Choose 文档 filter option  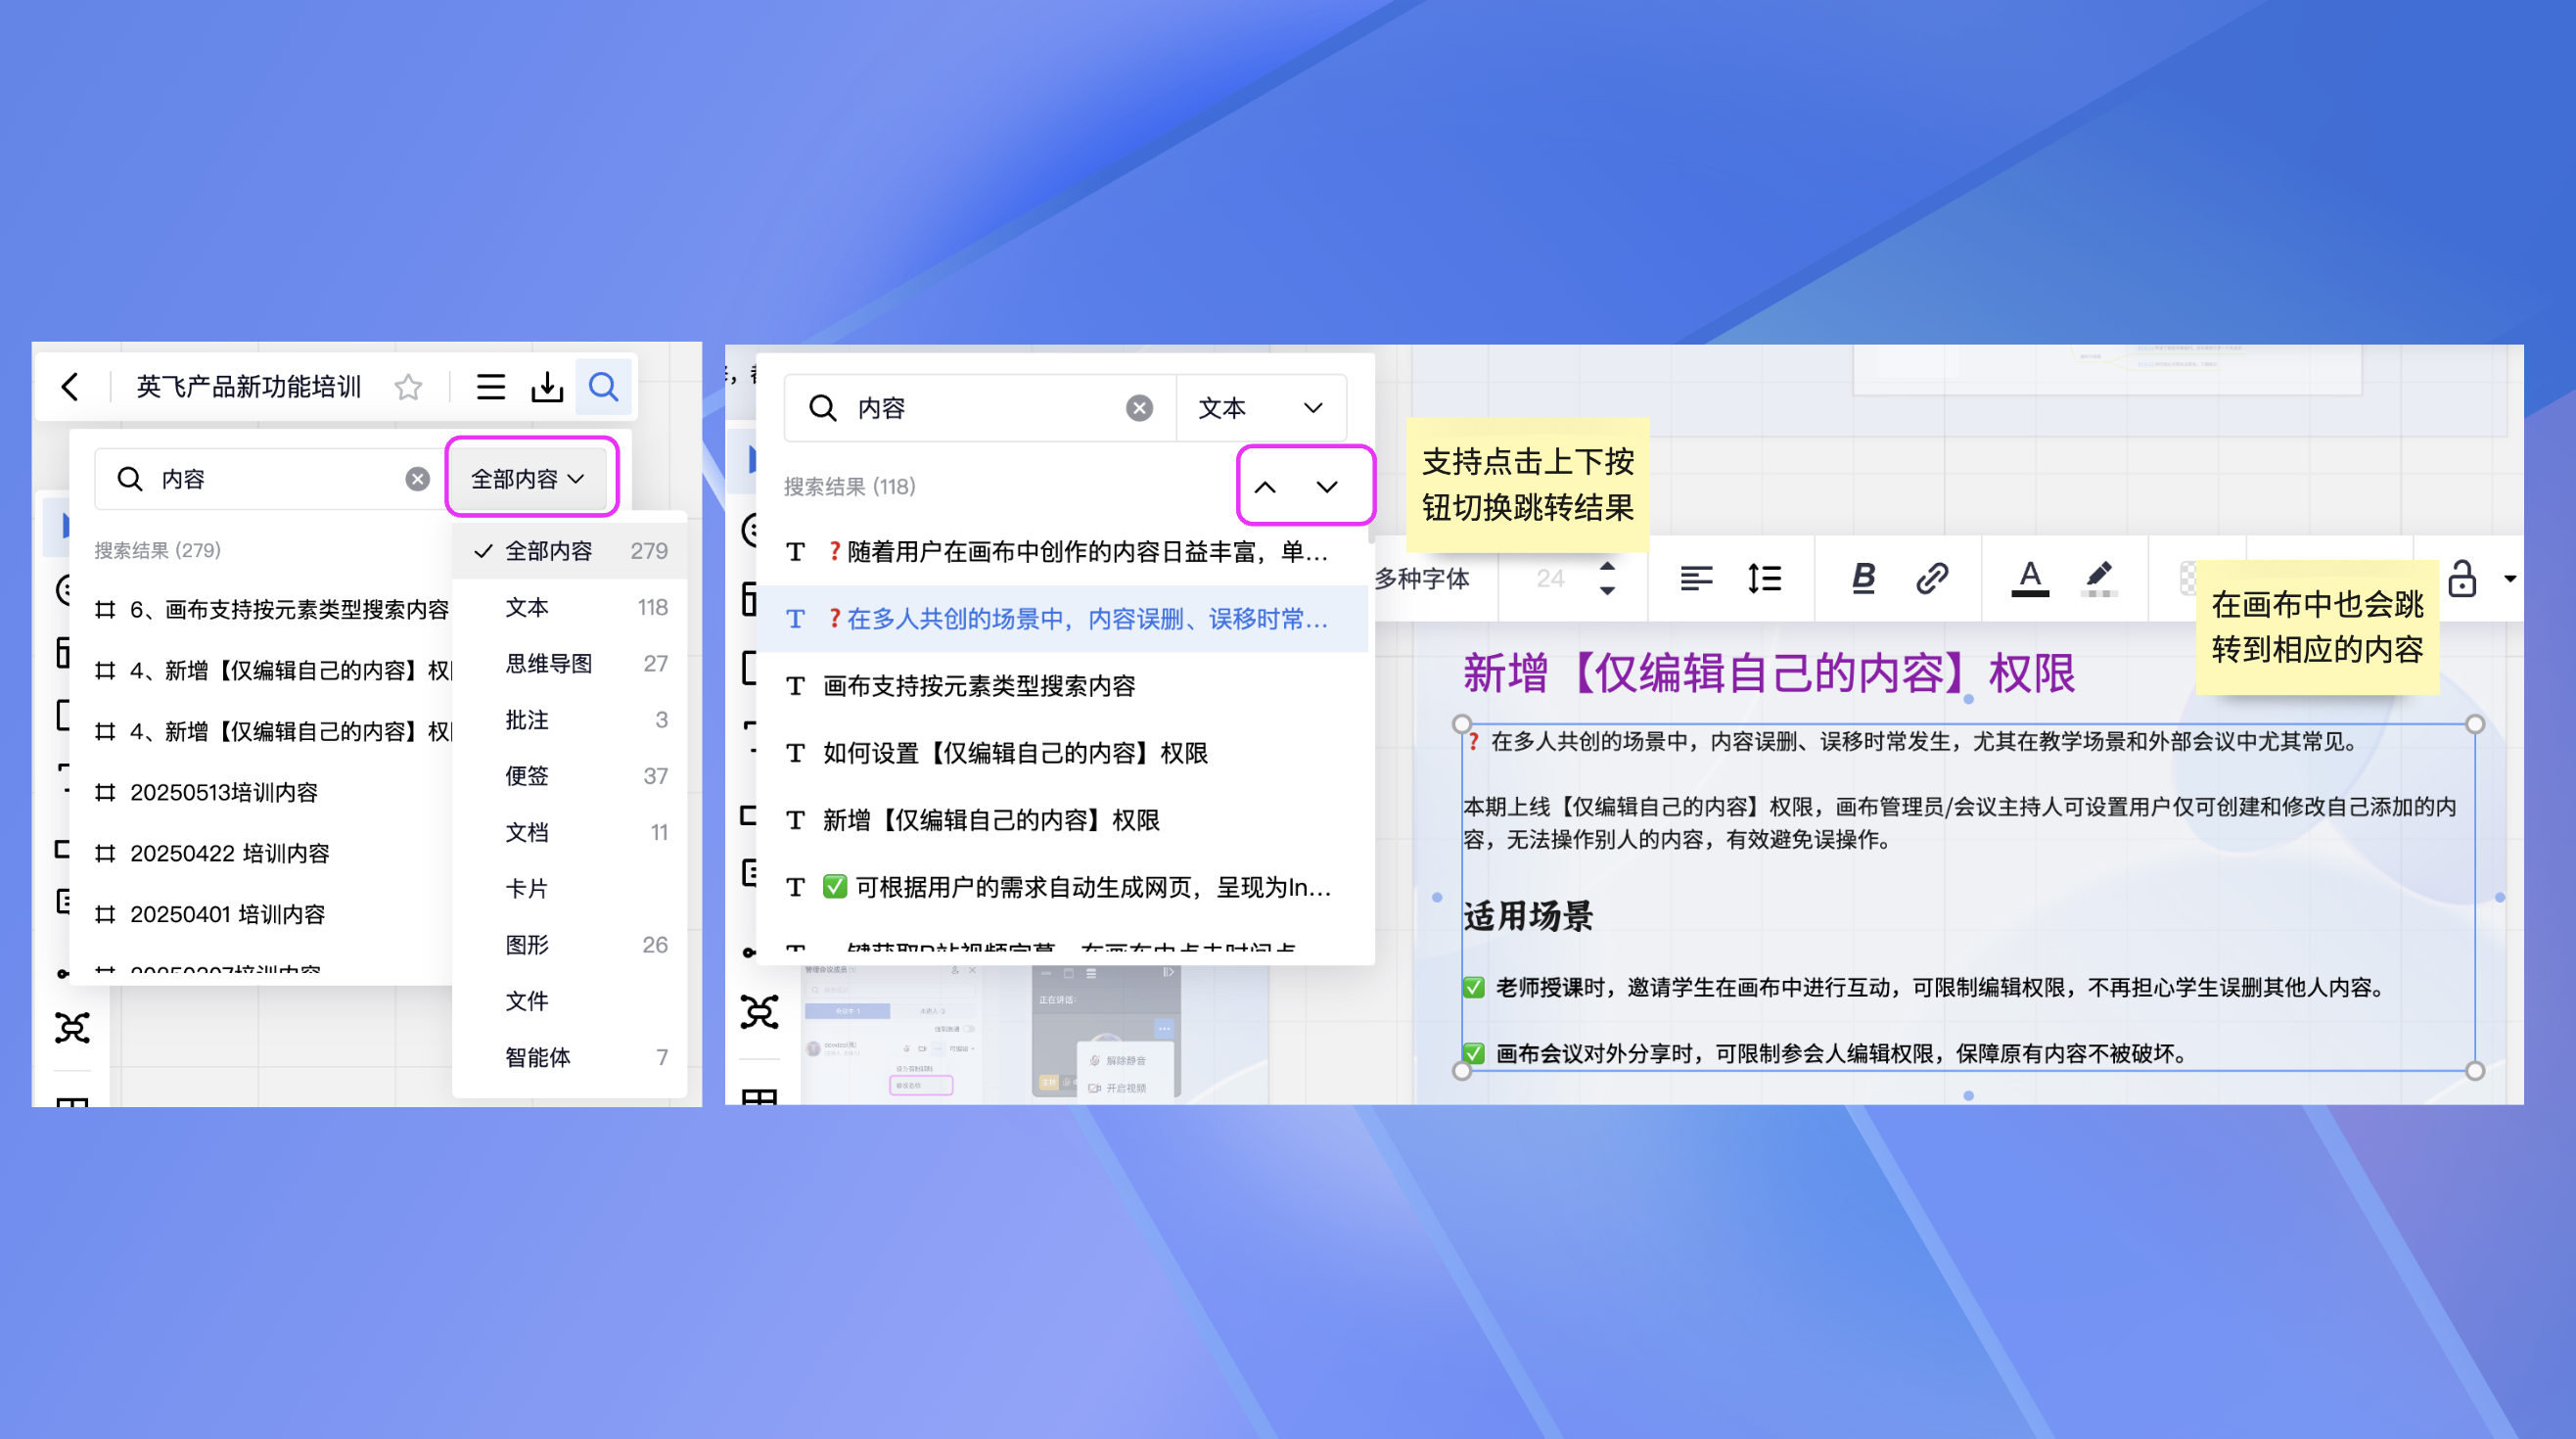570,832
